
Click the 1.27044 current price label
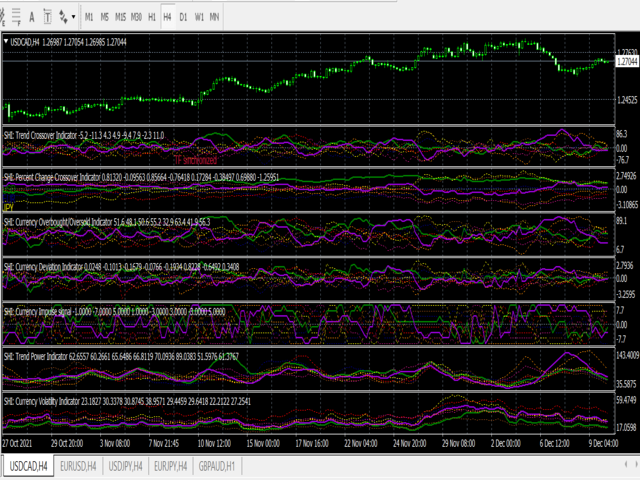[x=626, y=60]
